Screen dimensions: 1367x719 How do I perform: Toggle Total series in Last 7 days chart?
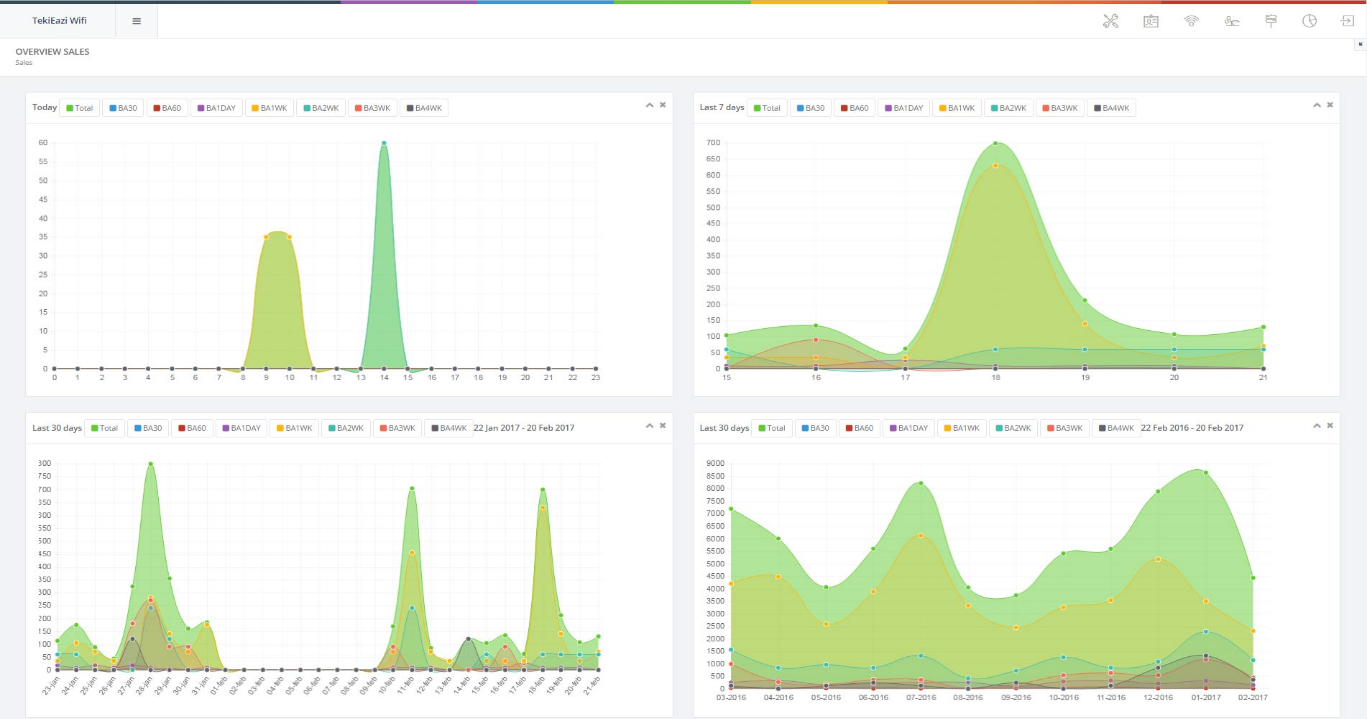point(767,108)
